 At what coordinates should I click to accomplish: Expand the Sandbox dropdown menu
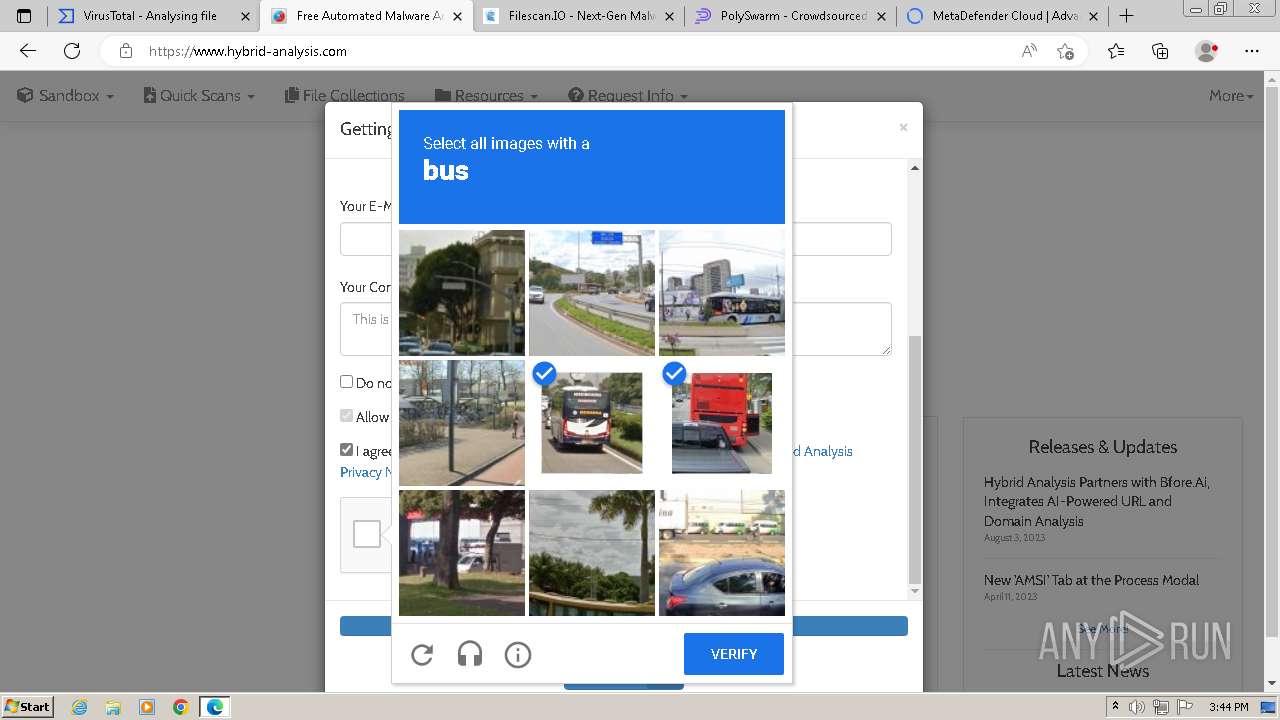click(x=65, y=96)
